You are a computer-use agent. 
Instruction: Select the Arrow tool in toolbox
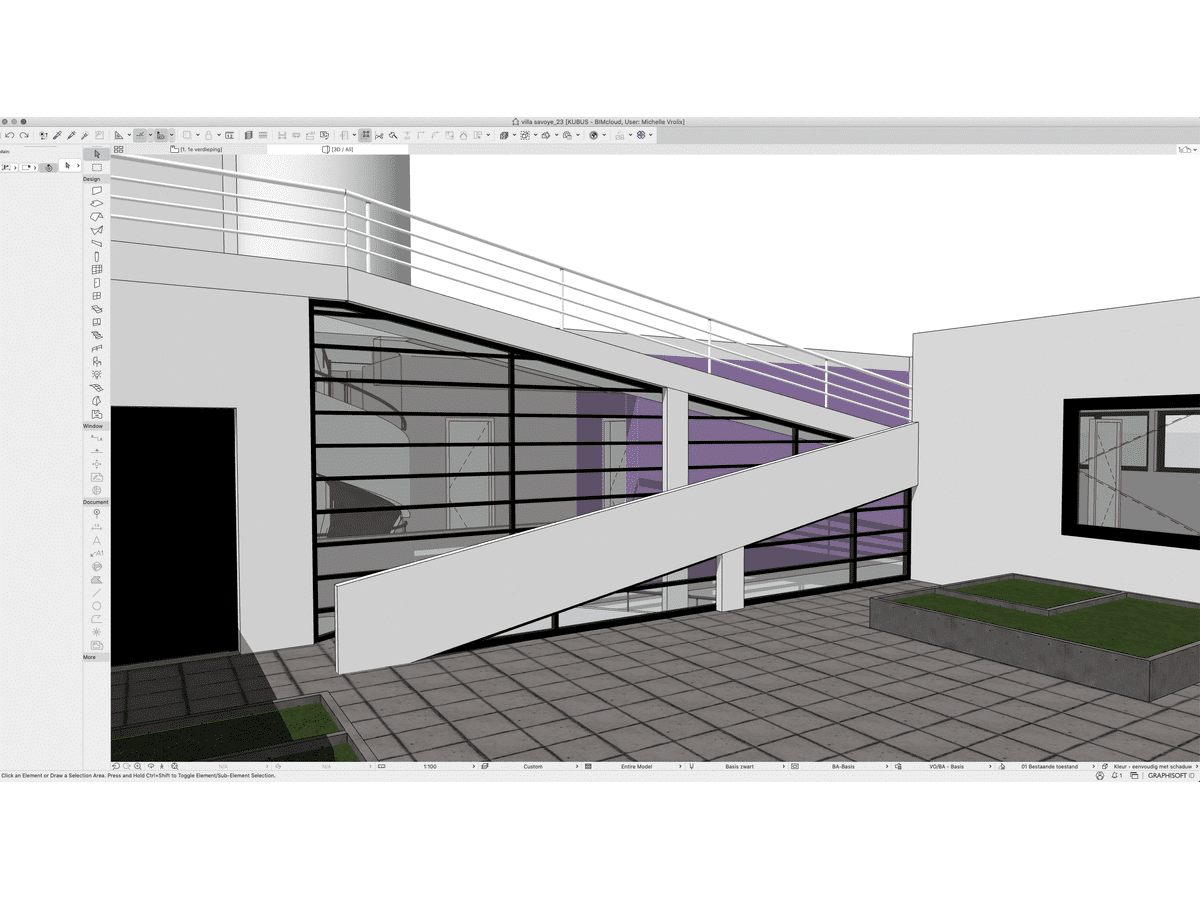[x=96, y=153]
